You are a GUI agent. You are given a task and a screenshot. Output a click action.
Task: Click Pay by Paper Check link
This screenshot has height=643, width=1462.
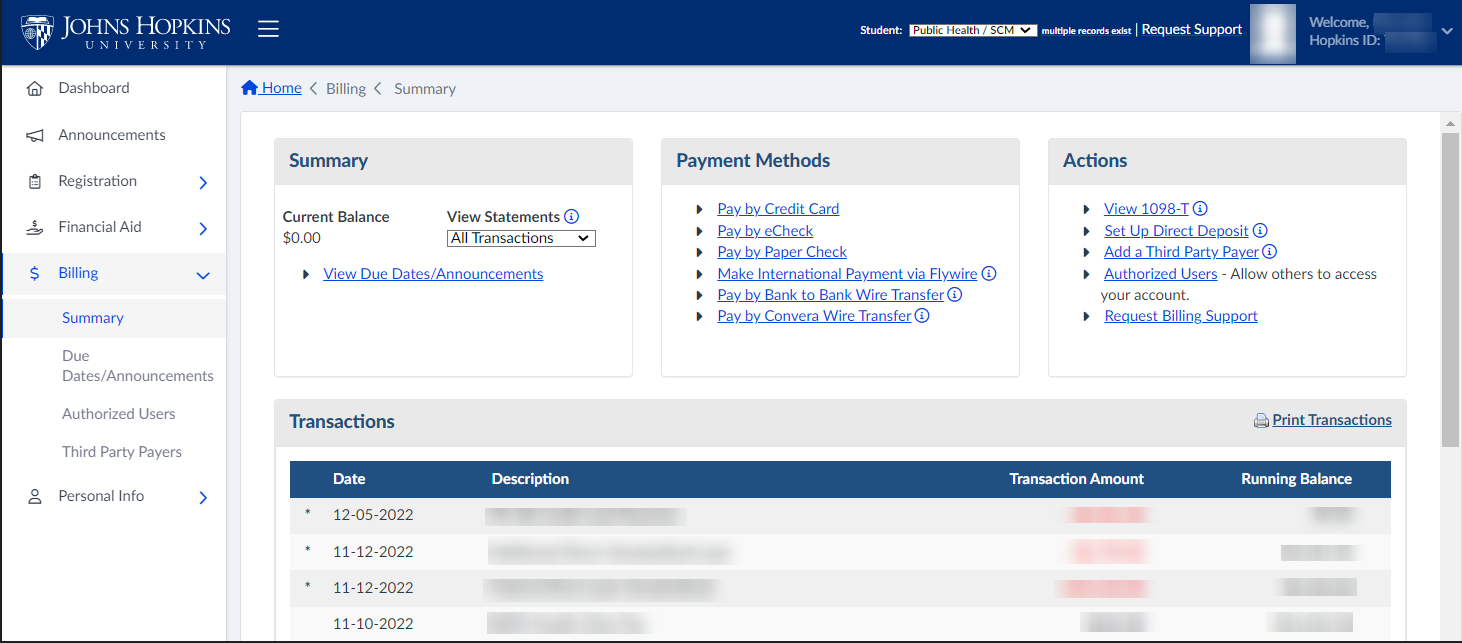pyautogui.click(x=782, y=251)
